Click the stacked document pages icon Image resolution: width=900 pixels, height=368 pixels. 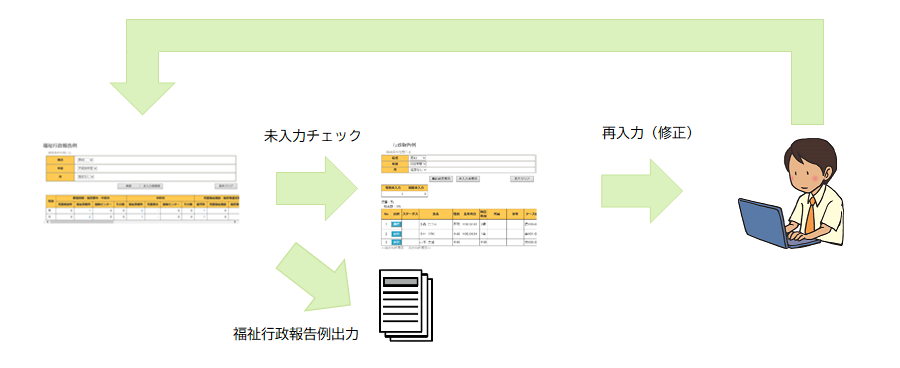[404, 305]
